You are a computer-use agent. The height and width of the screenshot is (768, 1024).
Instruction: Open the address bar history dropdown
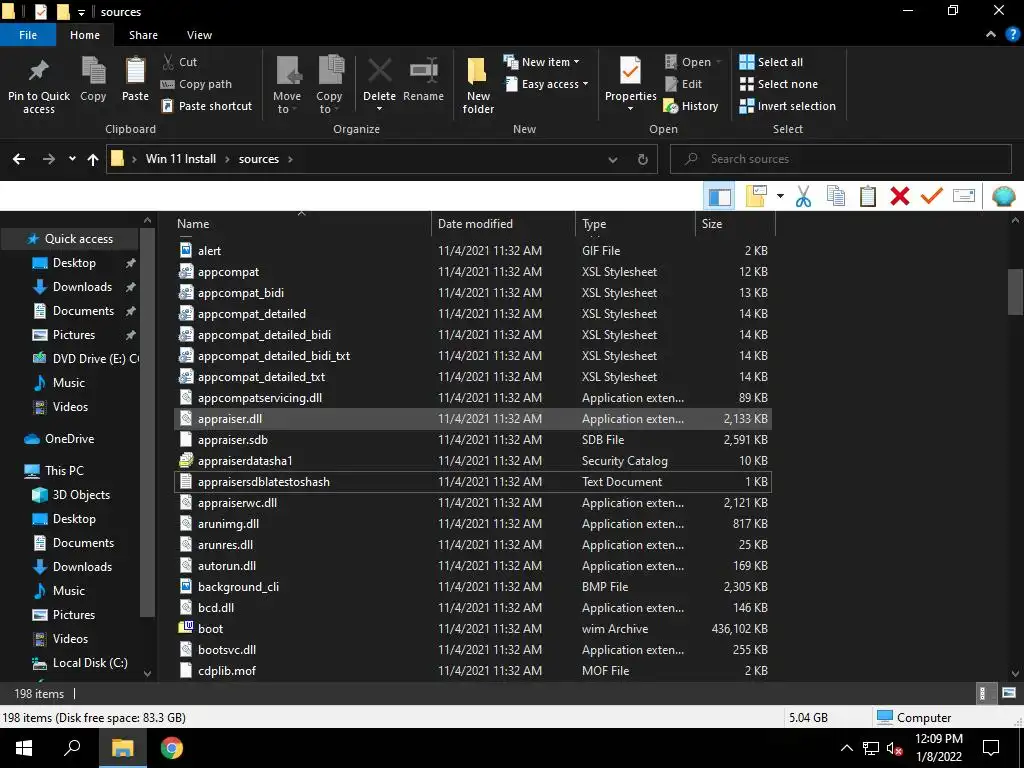(613, 159)
